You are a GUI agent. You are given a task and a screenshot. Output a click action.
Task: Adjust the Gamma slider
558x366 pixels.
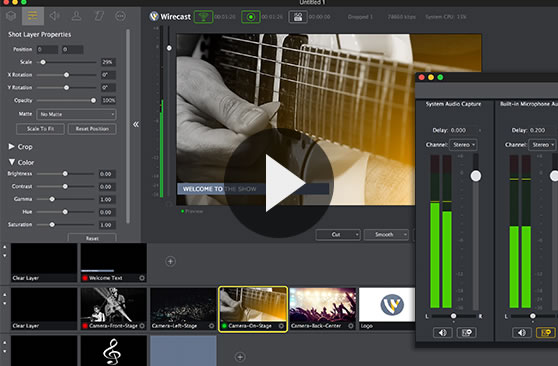pyautogui.click(x=52, y=199)
